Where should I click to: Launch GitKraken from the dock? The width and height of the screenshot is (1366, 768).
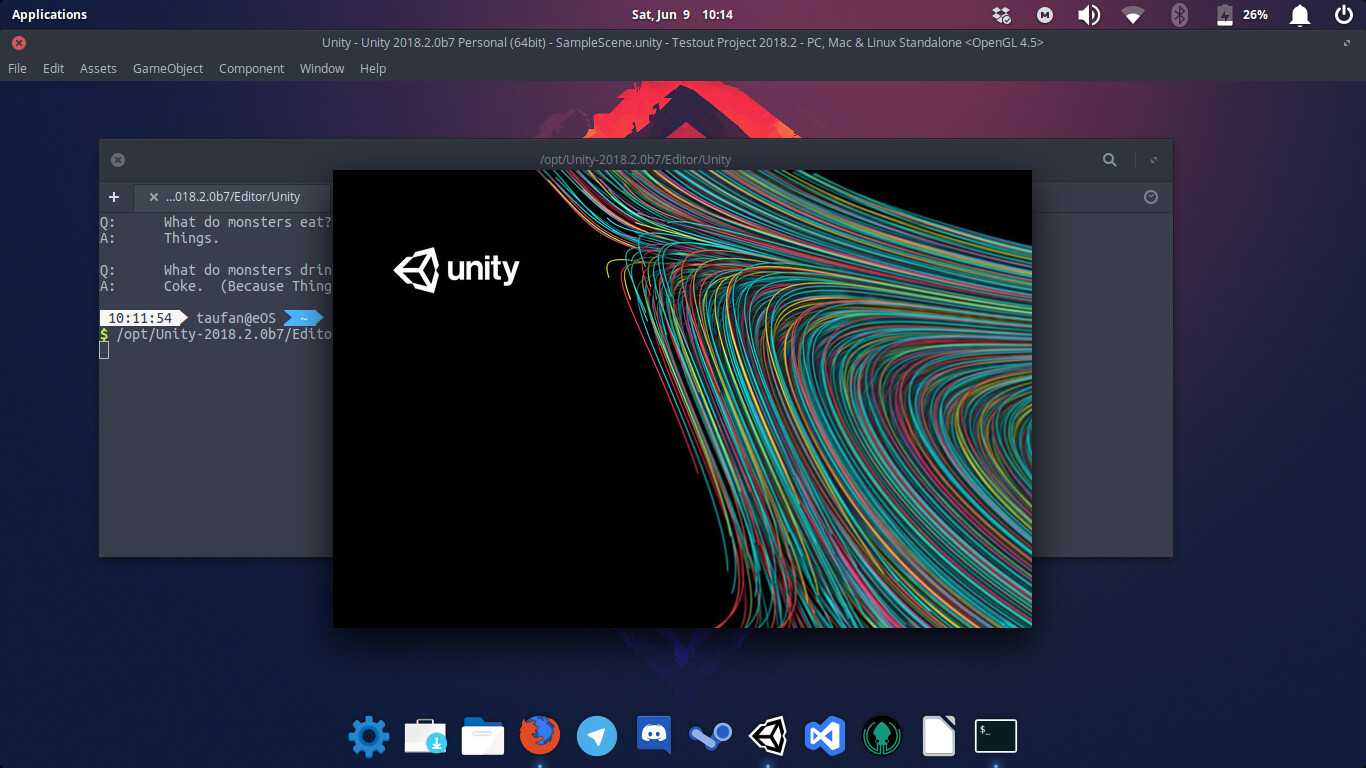[x=882, y=736]
